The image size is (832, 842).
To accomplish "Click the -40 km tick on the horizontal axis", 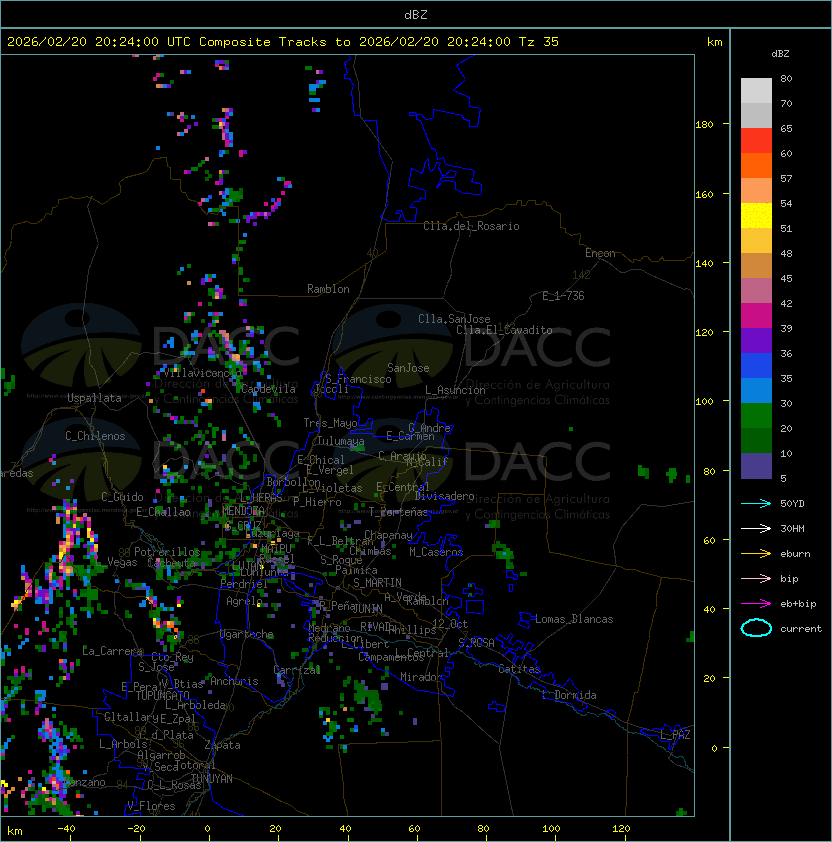I will tap(67, 829).
